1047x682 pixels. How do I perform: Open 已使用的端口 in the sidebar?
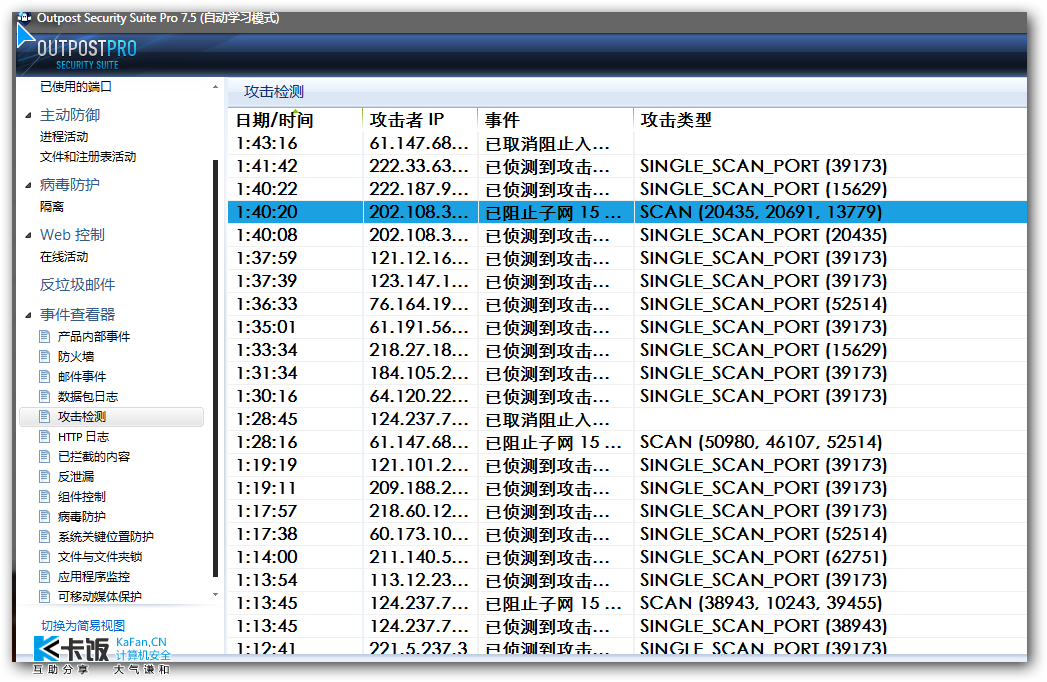click(75, 87)
